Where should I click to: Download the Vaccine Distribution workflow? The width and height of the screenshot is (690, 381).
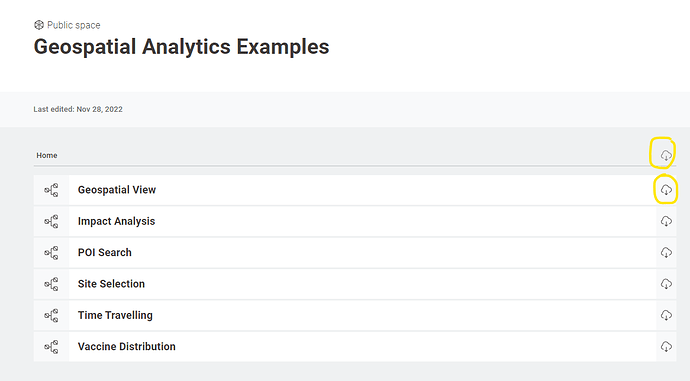666,347
